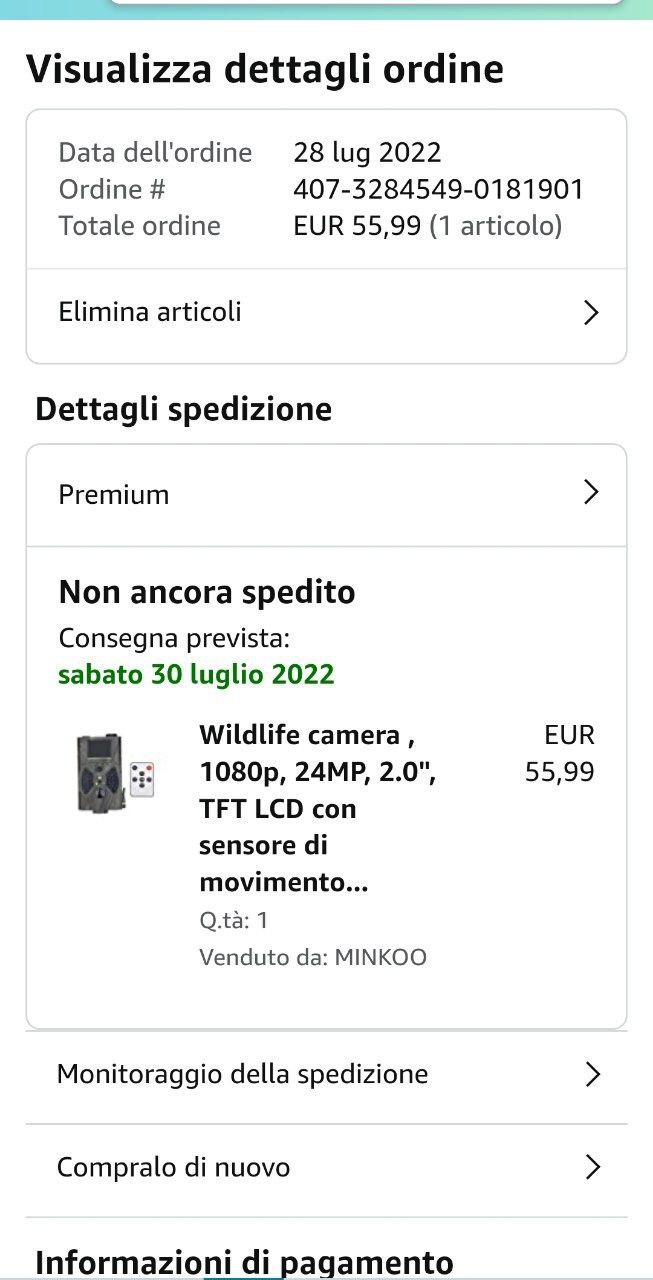Tap the Non ancora spedito status heading

[x=207, y=592]
